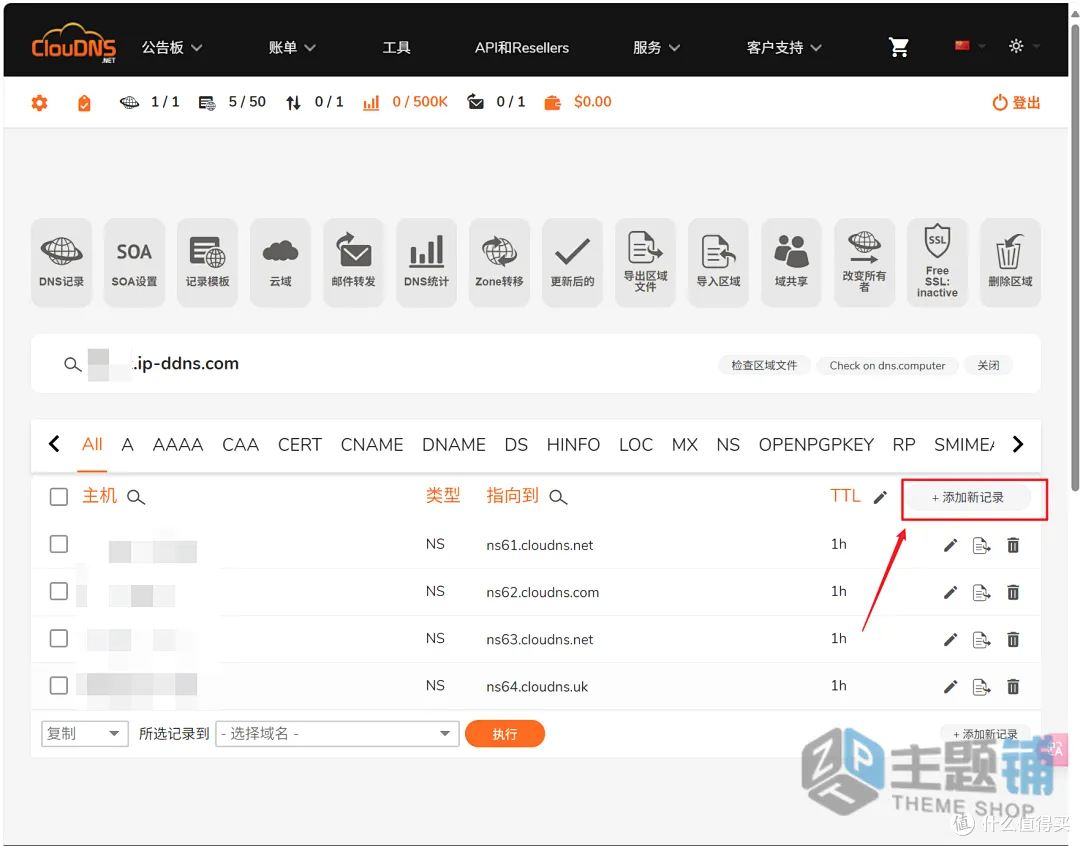View DNS统计 statistics

(426, 262)
